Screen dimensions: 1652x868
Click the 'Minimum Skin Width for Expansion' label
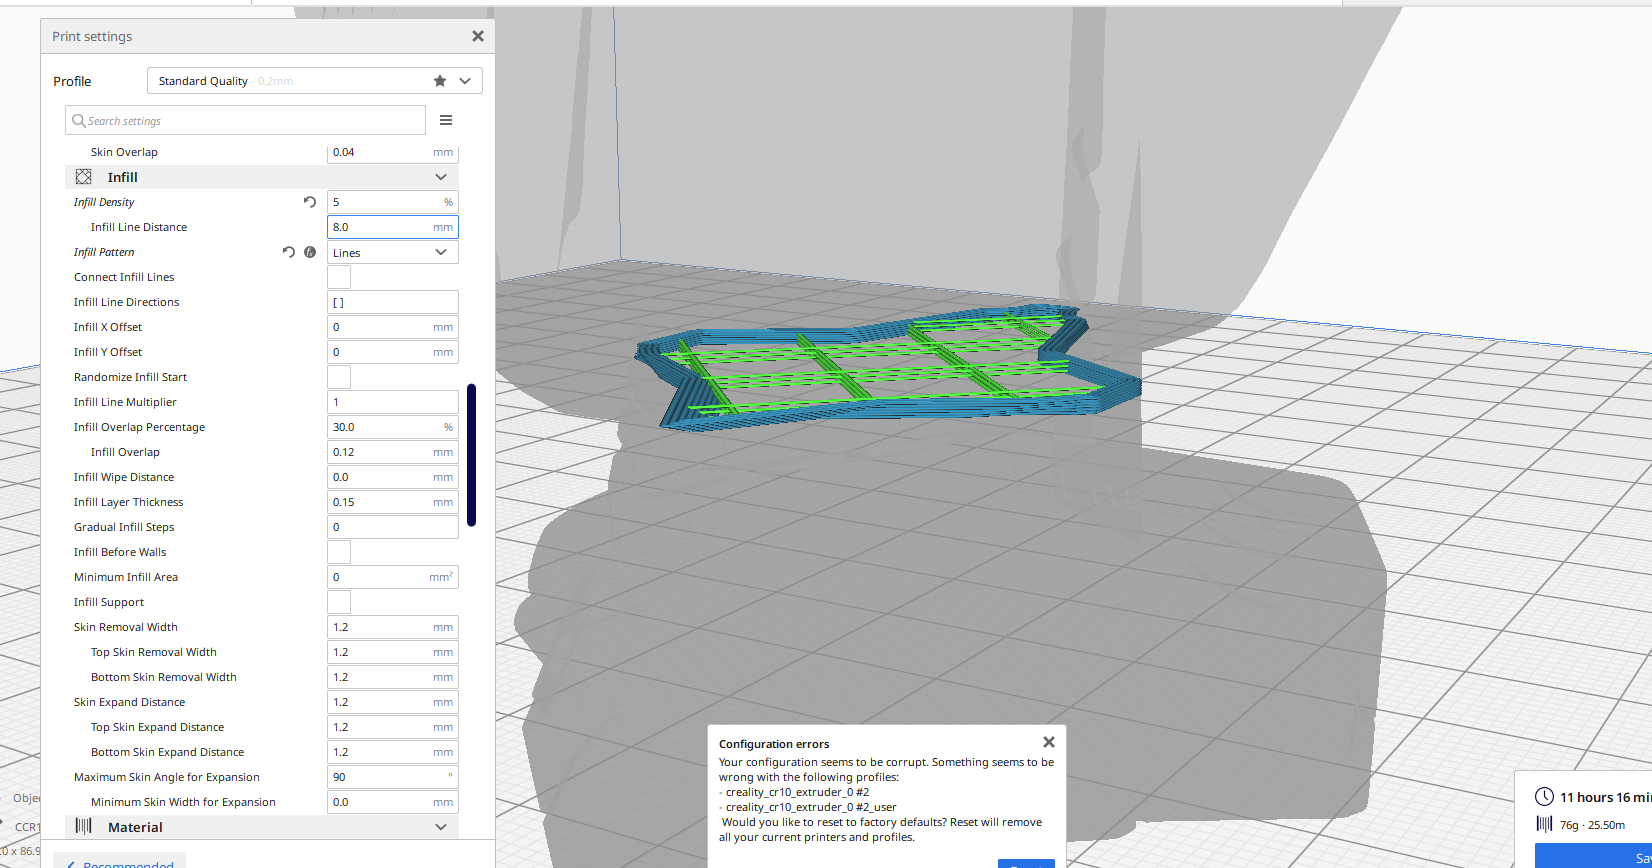(183, 802)
